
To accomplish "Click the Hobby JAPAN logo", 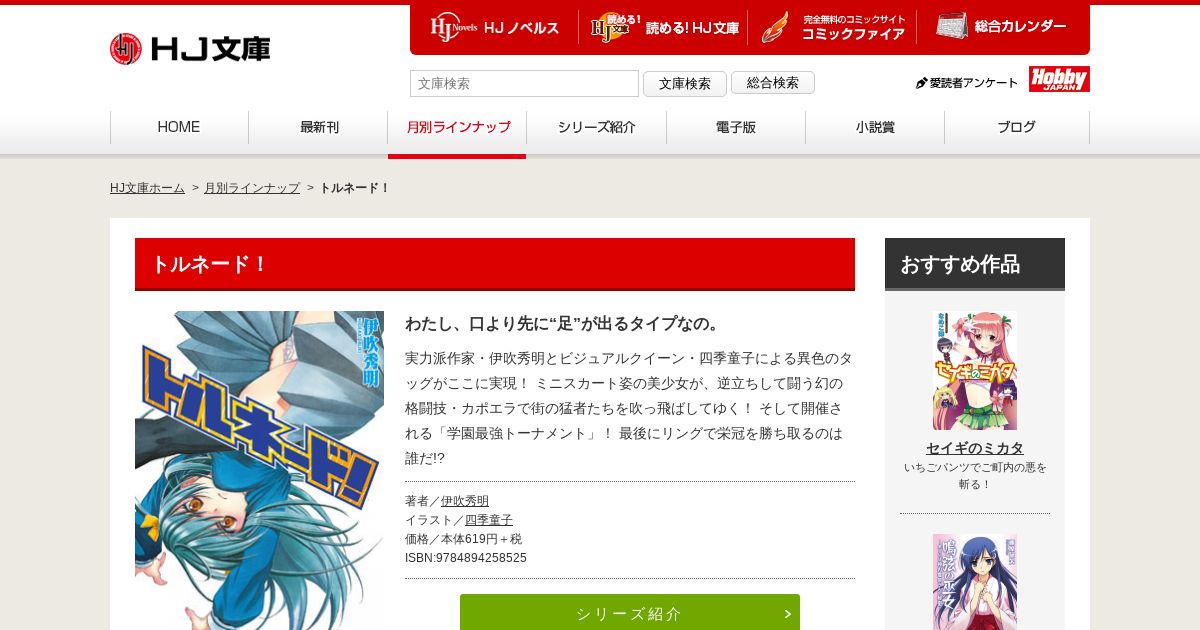I will point(1059,79).
